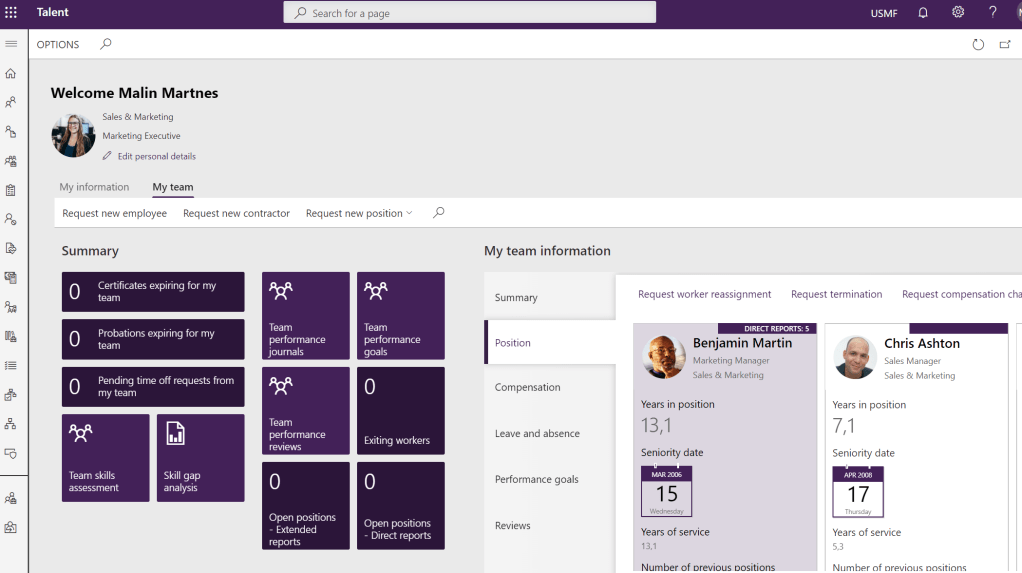Click Request termination button
This screenshot has height=573, width=1022.
coord(836,294)
